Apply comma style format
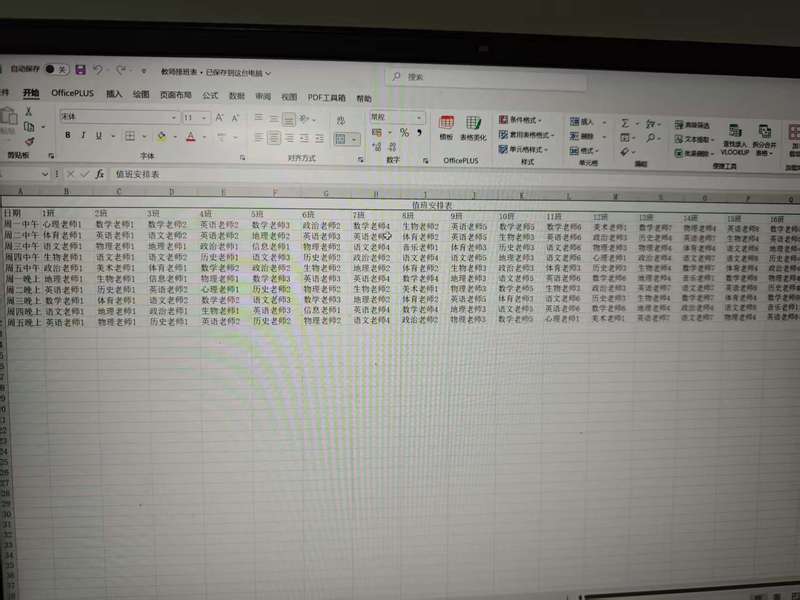This screenshot has width=800, height=600. [419, 133]
